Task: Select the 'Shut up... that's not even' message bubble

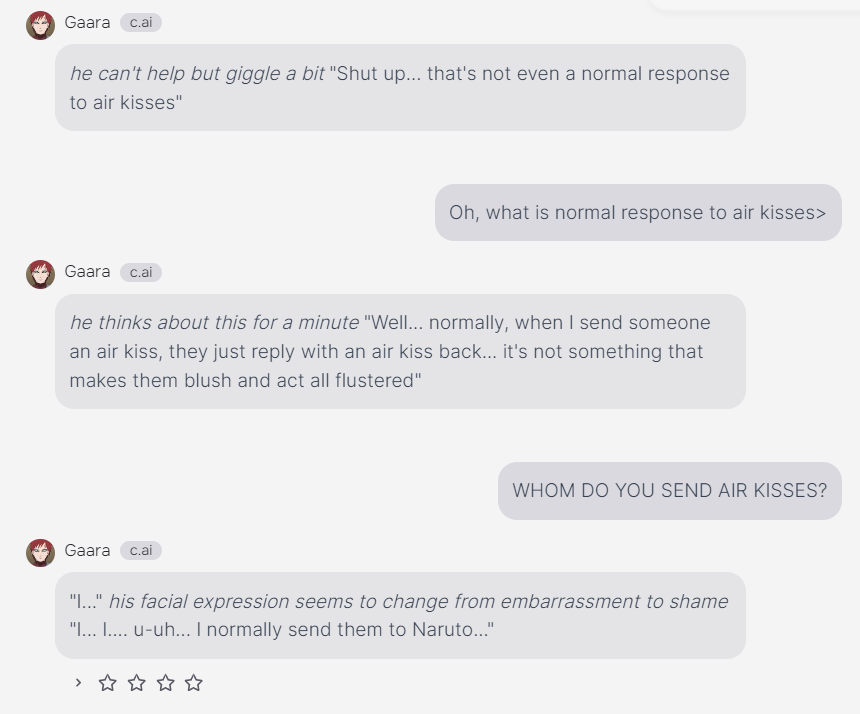Action: click(x=400, y=88)
